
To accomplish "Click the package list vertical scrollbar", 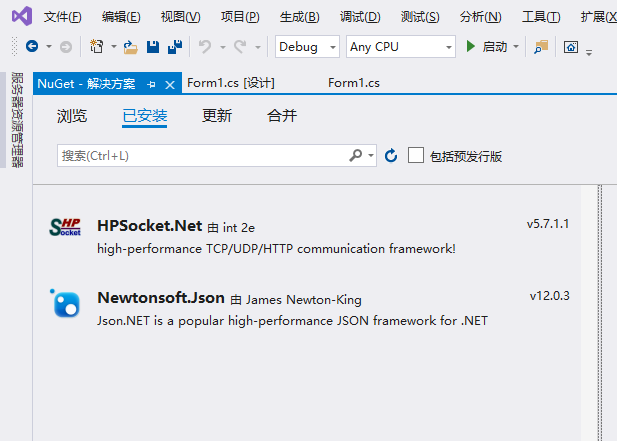I will click(x=589, y=313).
